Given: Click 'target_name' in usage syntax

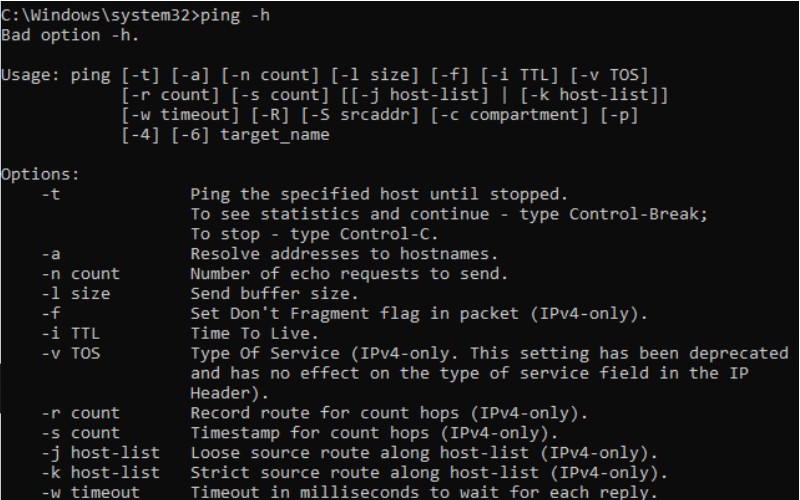Looking at the screenshot, I should 275,135.
